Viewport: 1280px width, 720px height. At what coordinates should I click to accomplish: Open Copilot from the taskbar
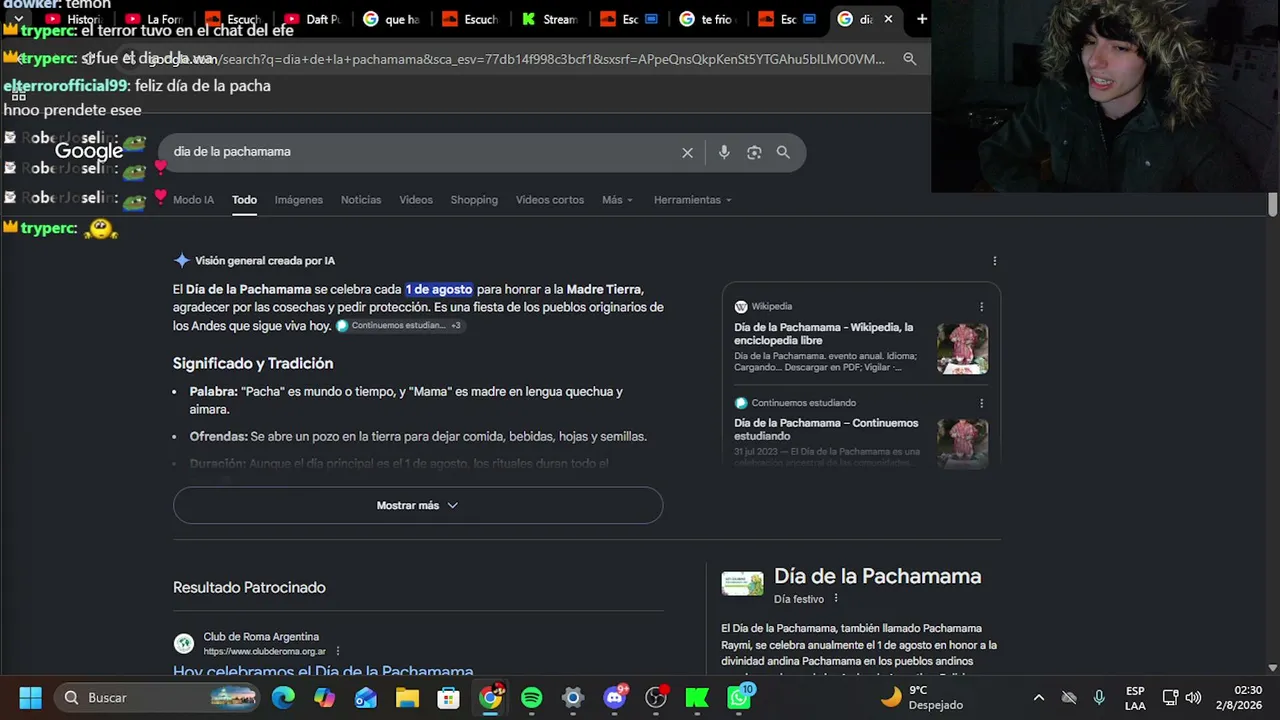325,697
